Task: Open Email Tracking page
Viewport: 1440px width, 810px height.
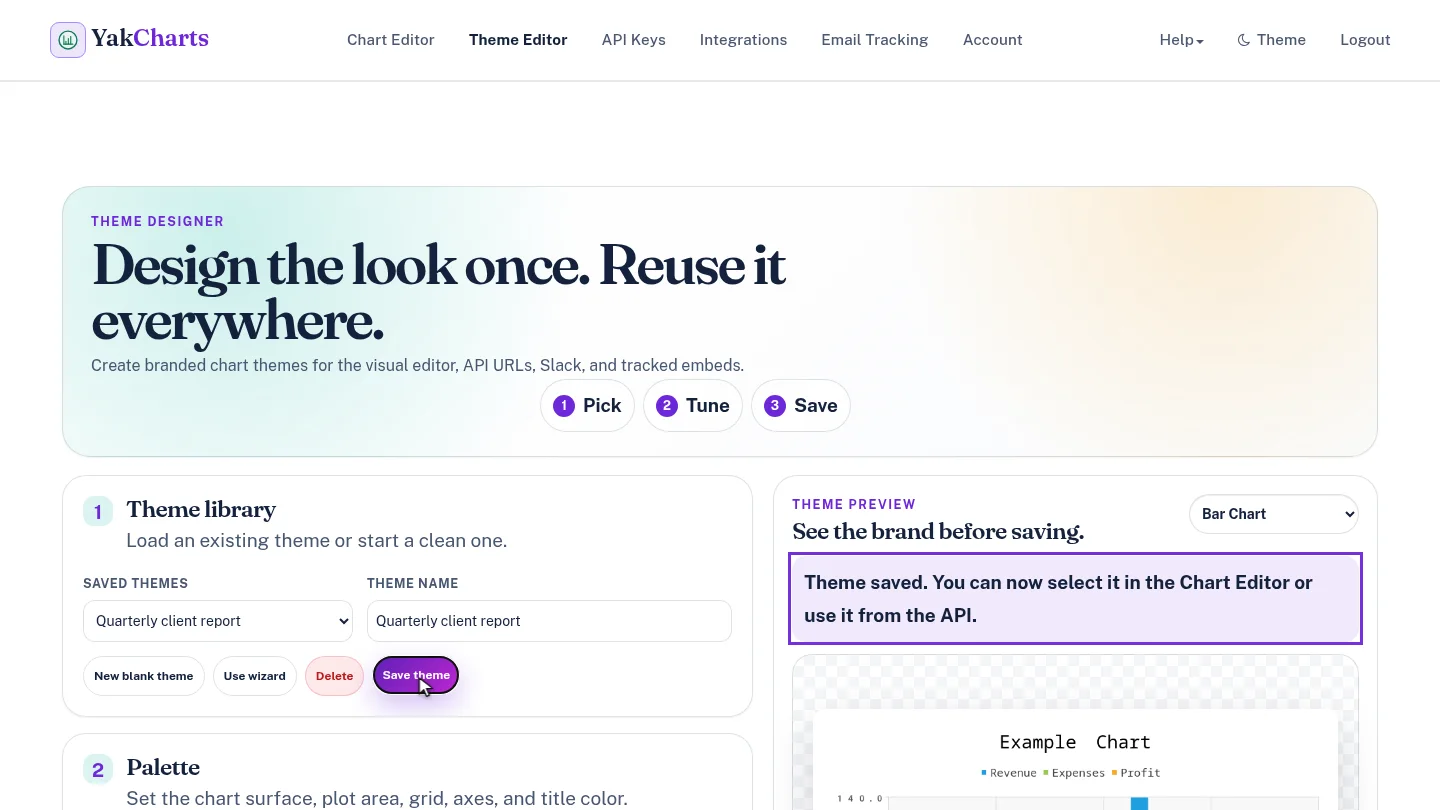Action: coord(875,40)
